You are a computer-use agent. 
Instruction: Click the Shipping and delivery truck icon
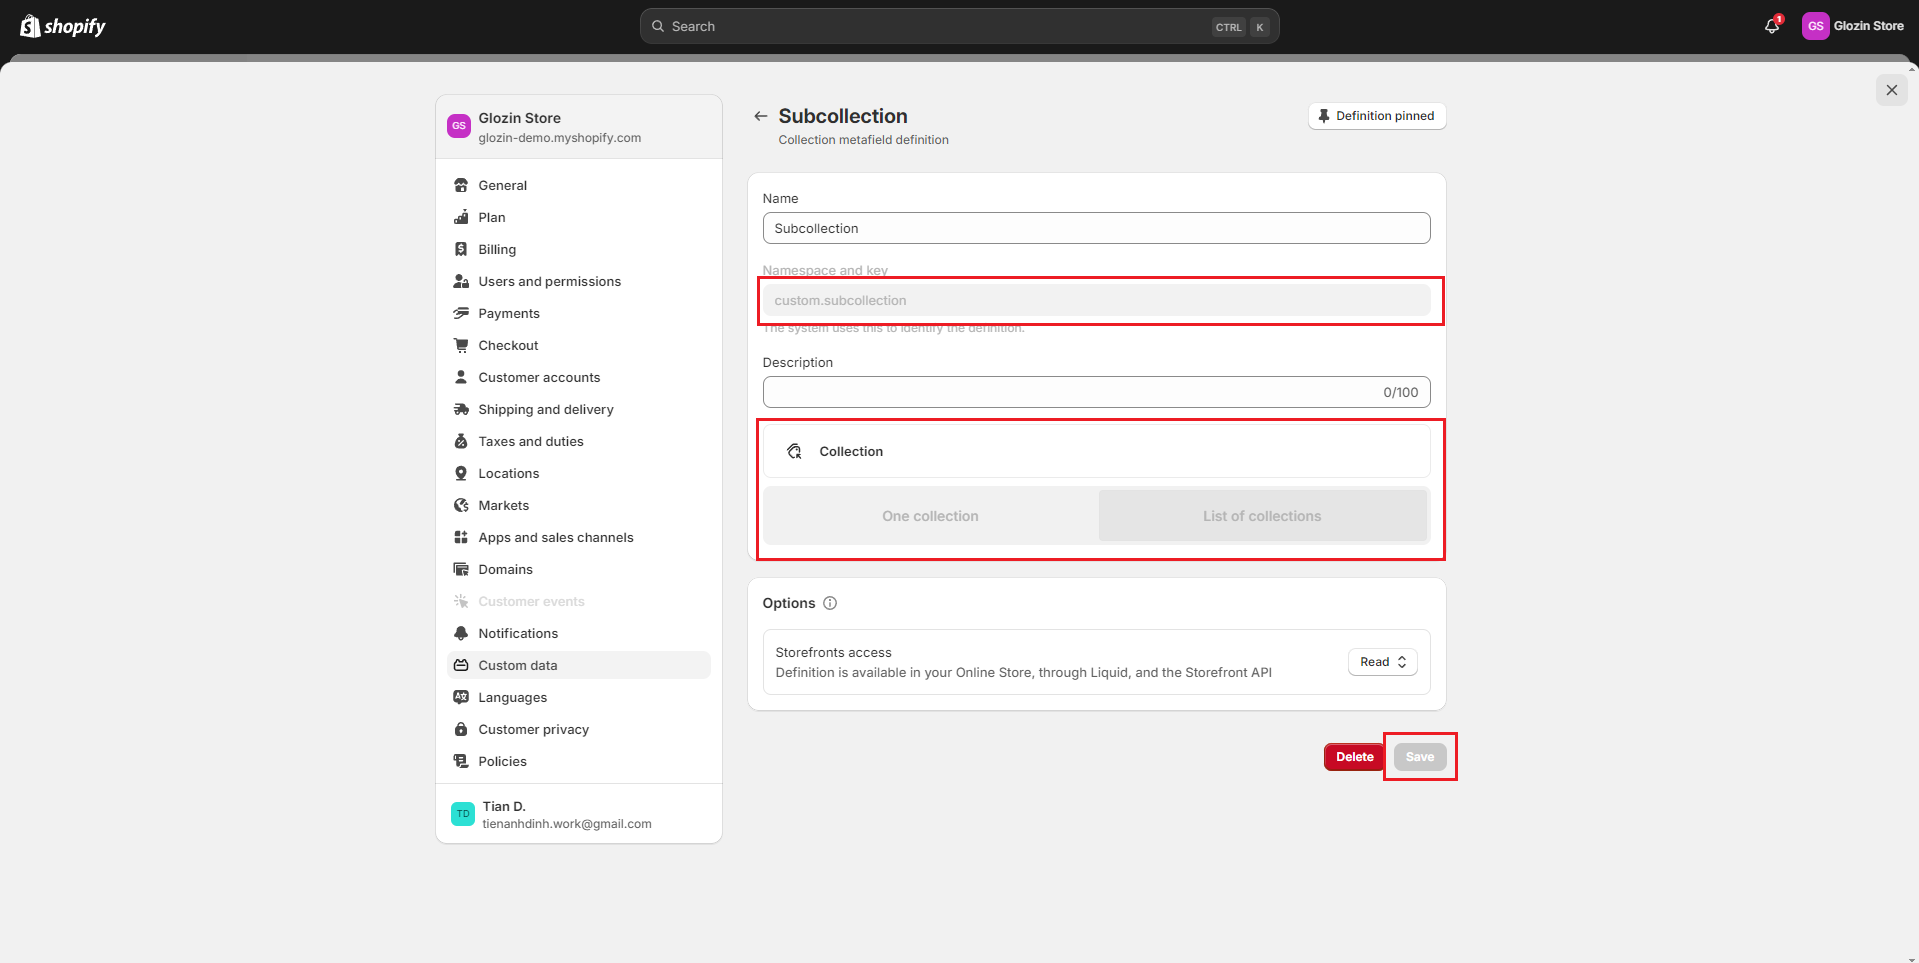tap(461, 409)
